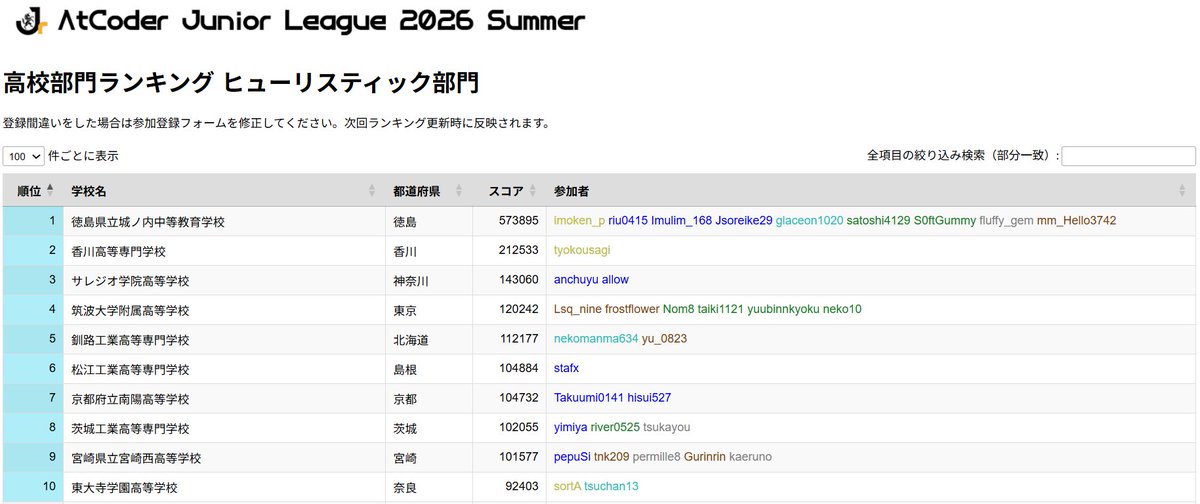Sort by 都道府県 column header

click(428, 190)
